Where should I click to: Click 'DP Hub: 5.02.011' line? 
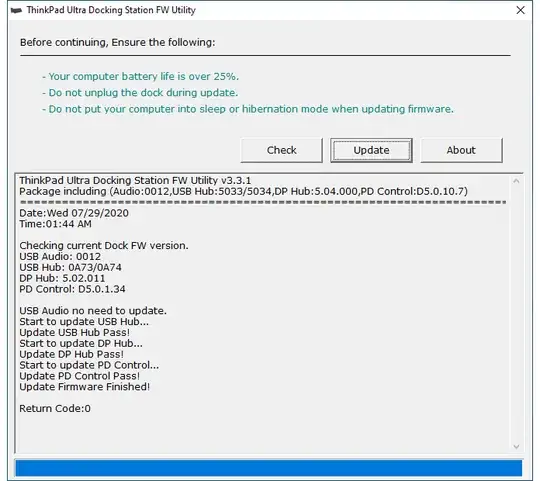[62, 278]
